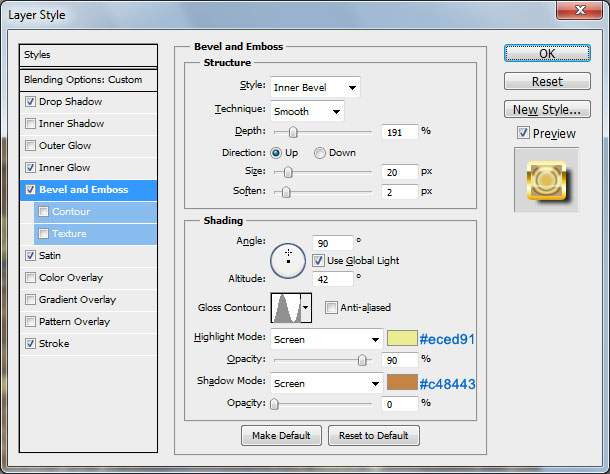Click the Reset button
Viewport: 610px width, 474px height.
tap(547, 81)
